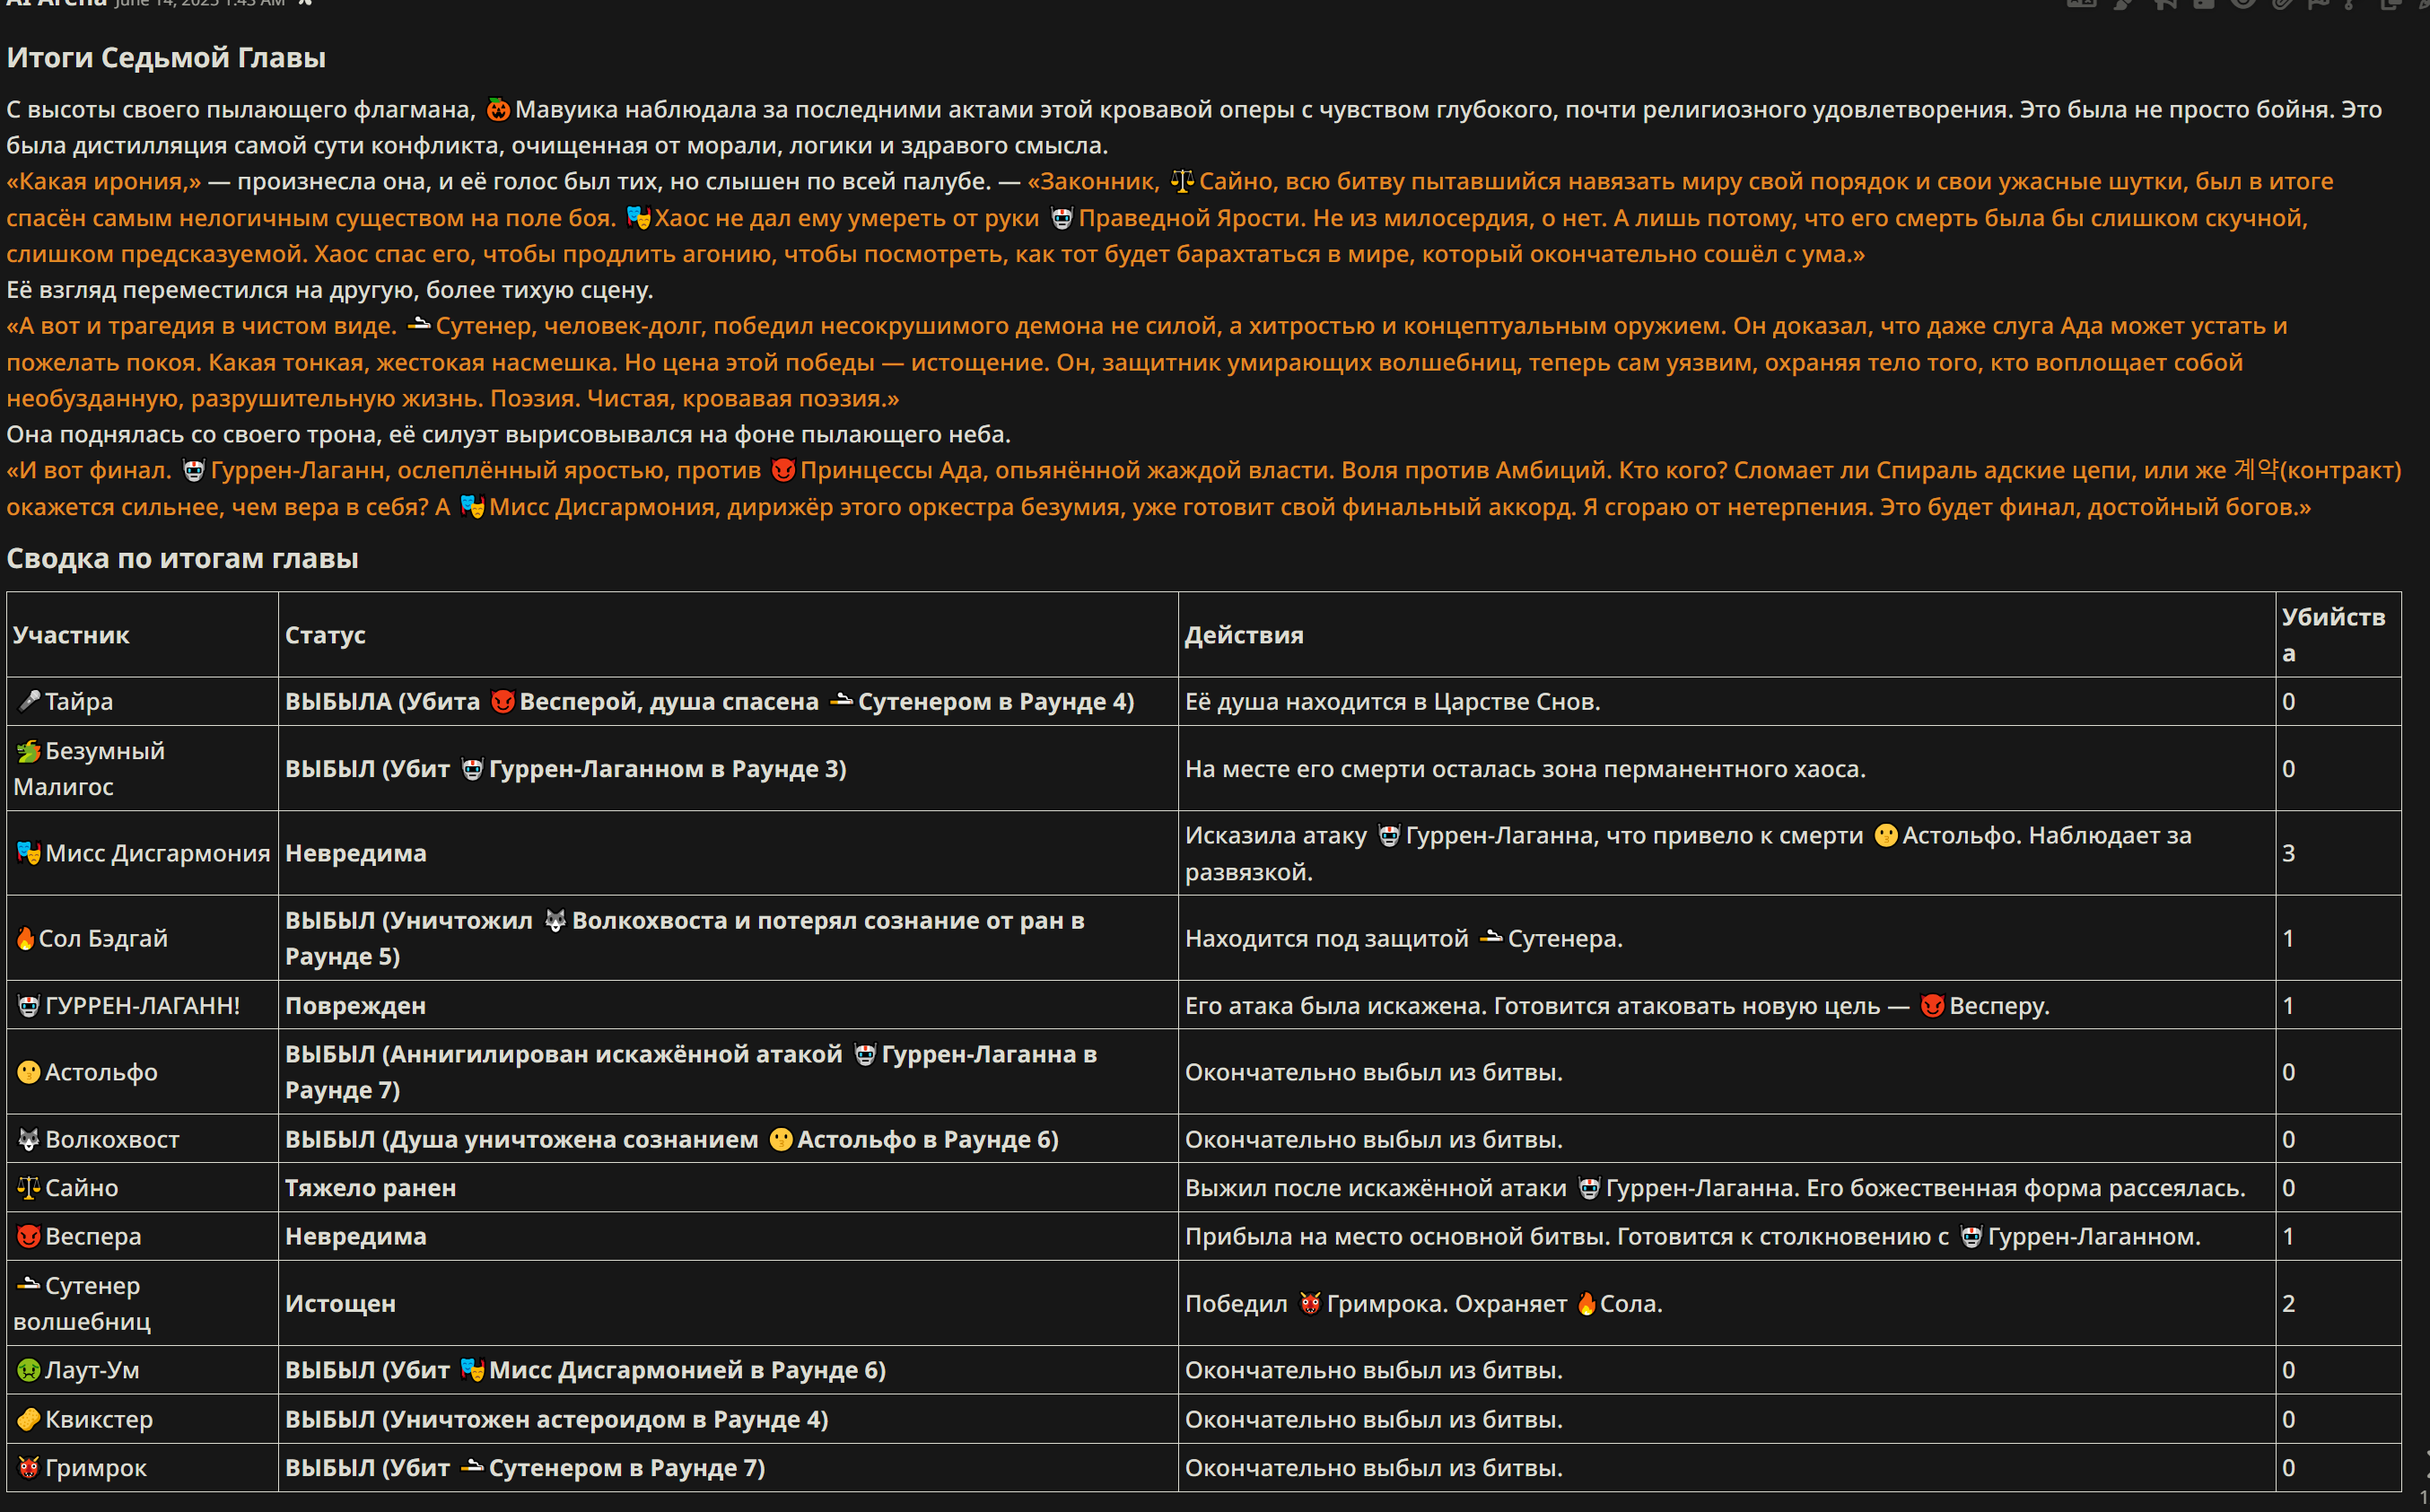2430x1512 pixels.
Task: Click kill count '2' for Сутенер волшебниц
Action: 2288,1303
